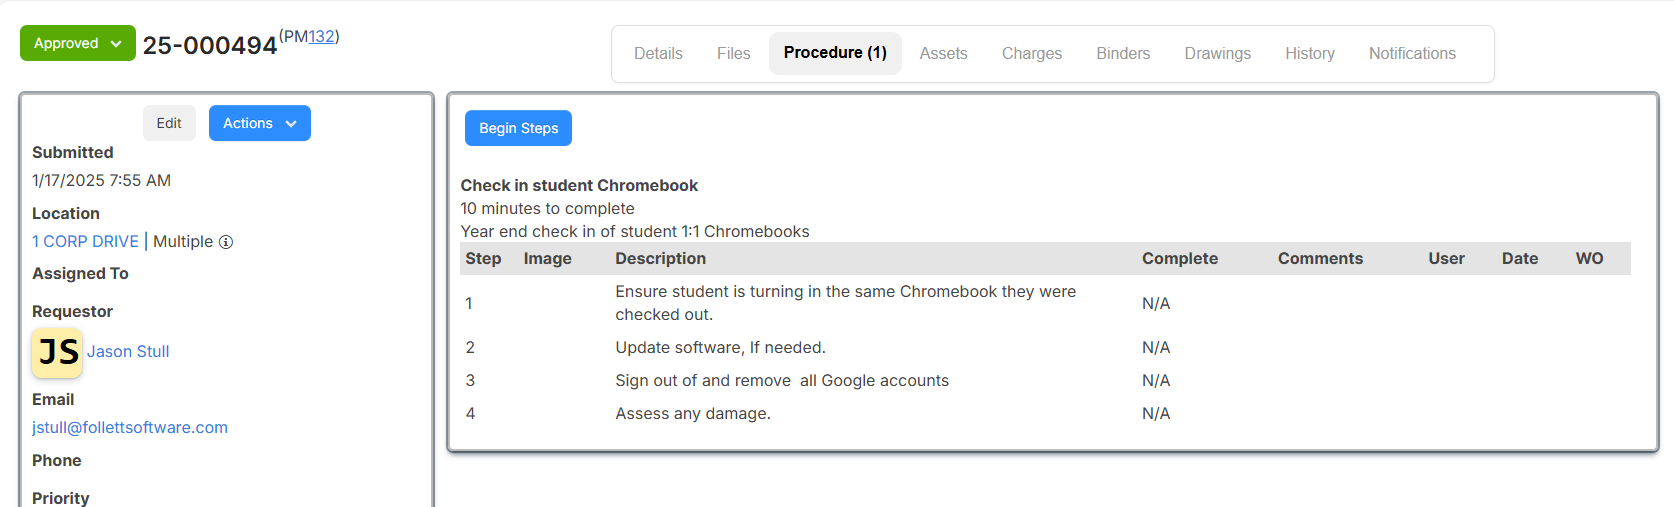
Task: Open the Binders tab
Action: 1123,53
